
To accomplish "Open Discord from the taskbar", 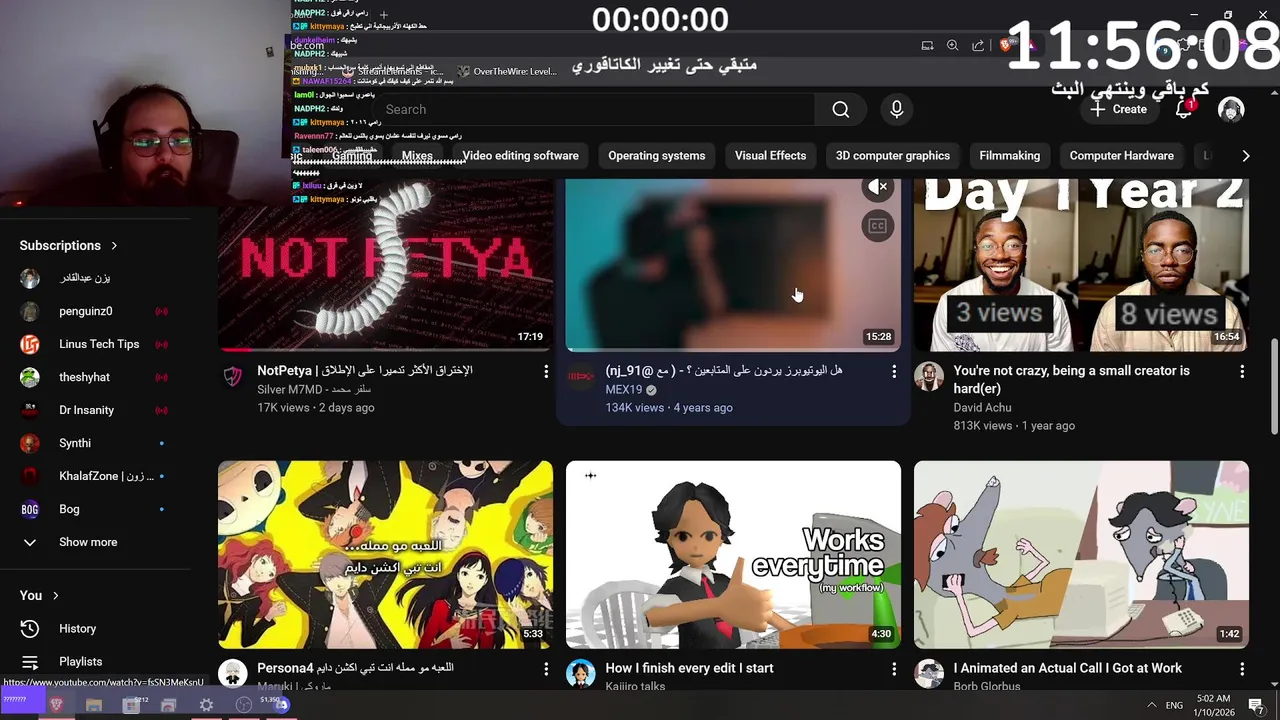I will [x=282, y=705].
